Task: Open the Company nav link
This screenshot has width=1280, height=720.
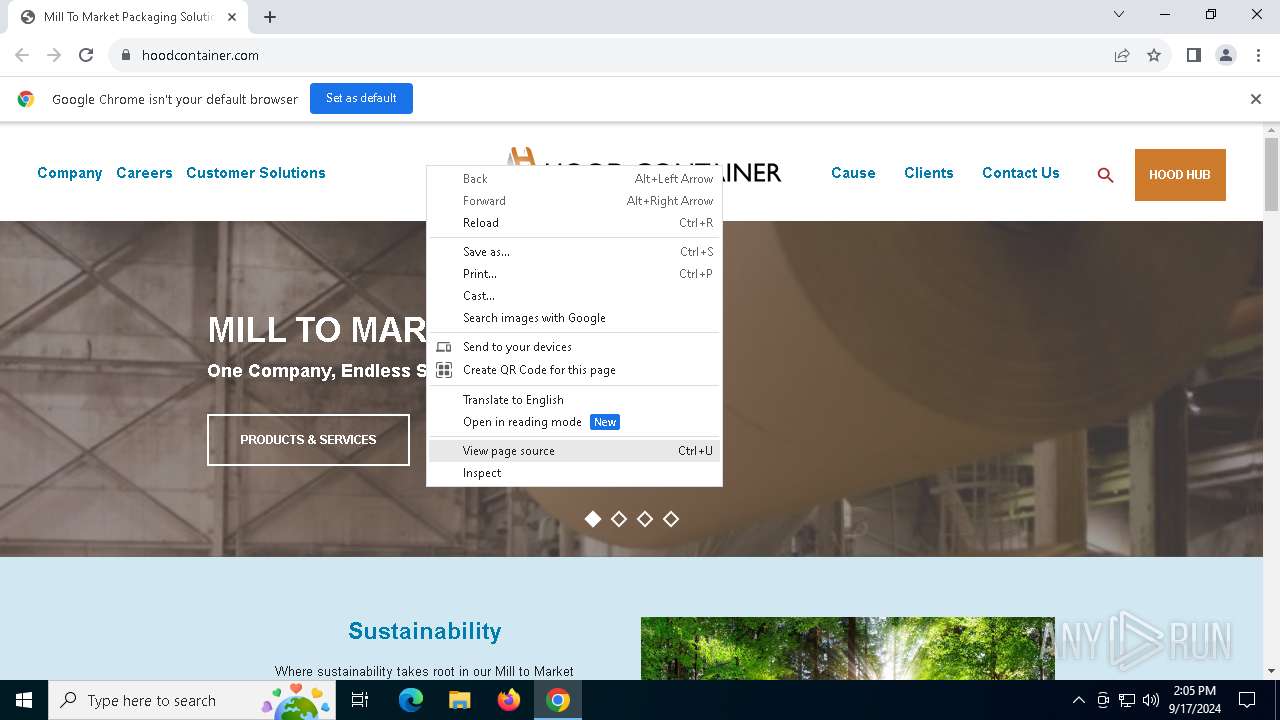Action: tap(70, 173)
